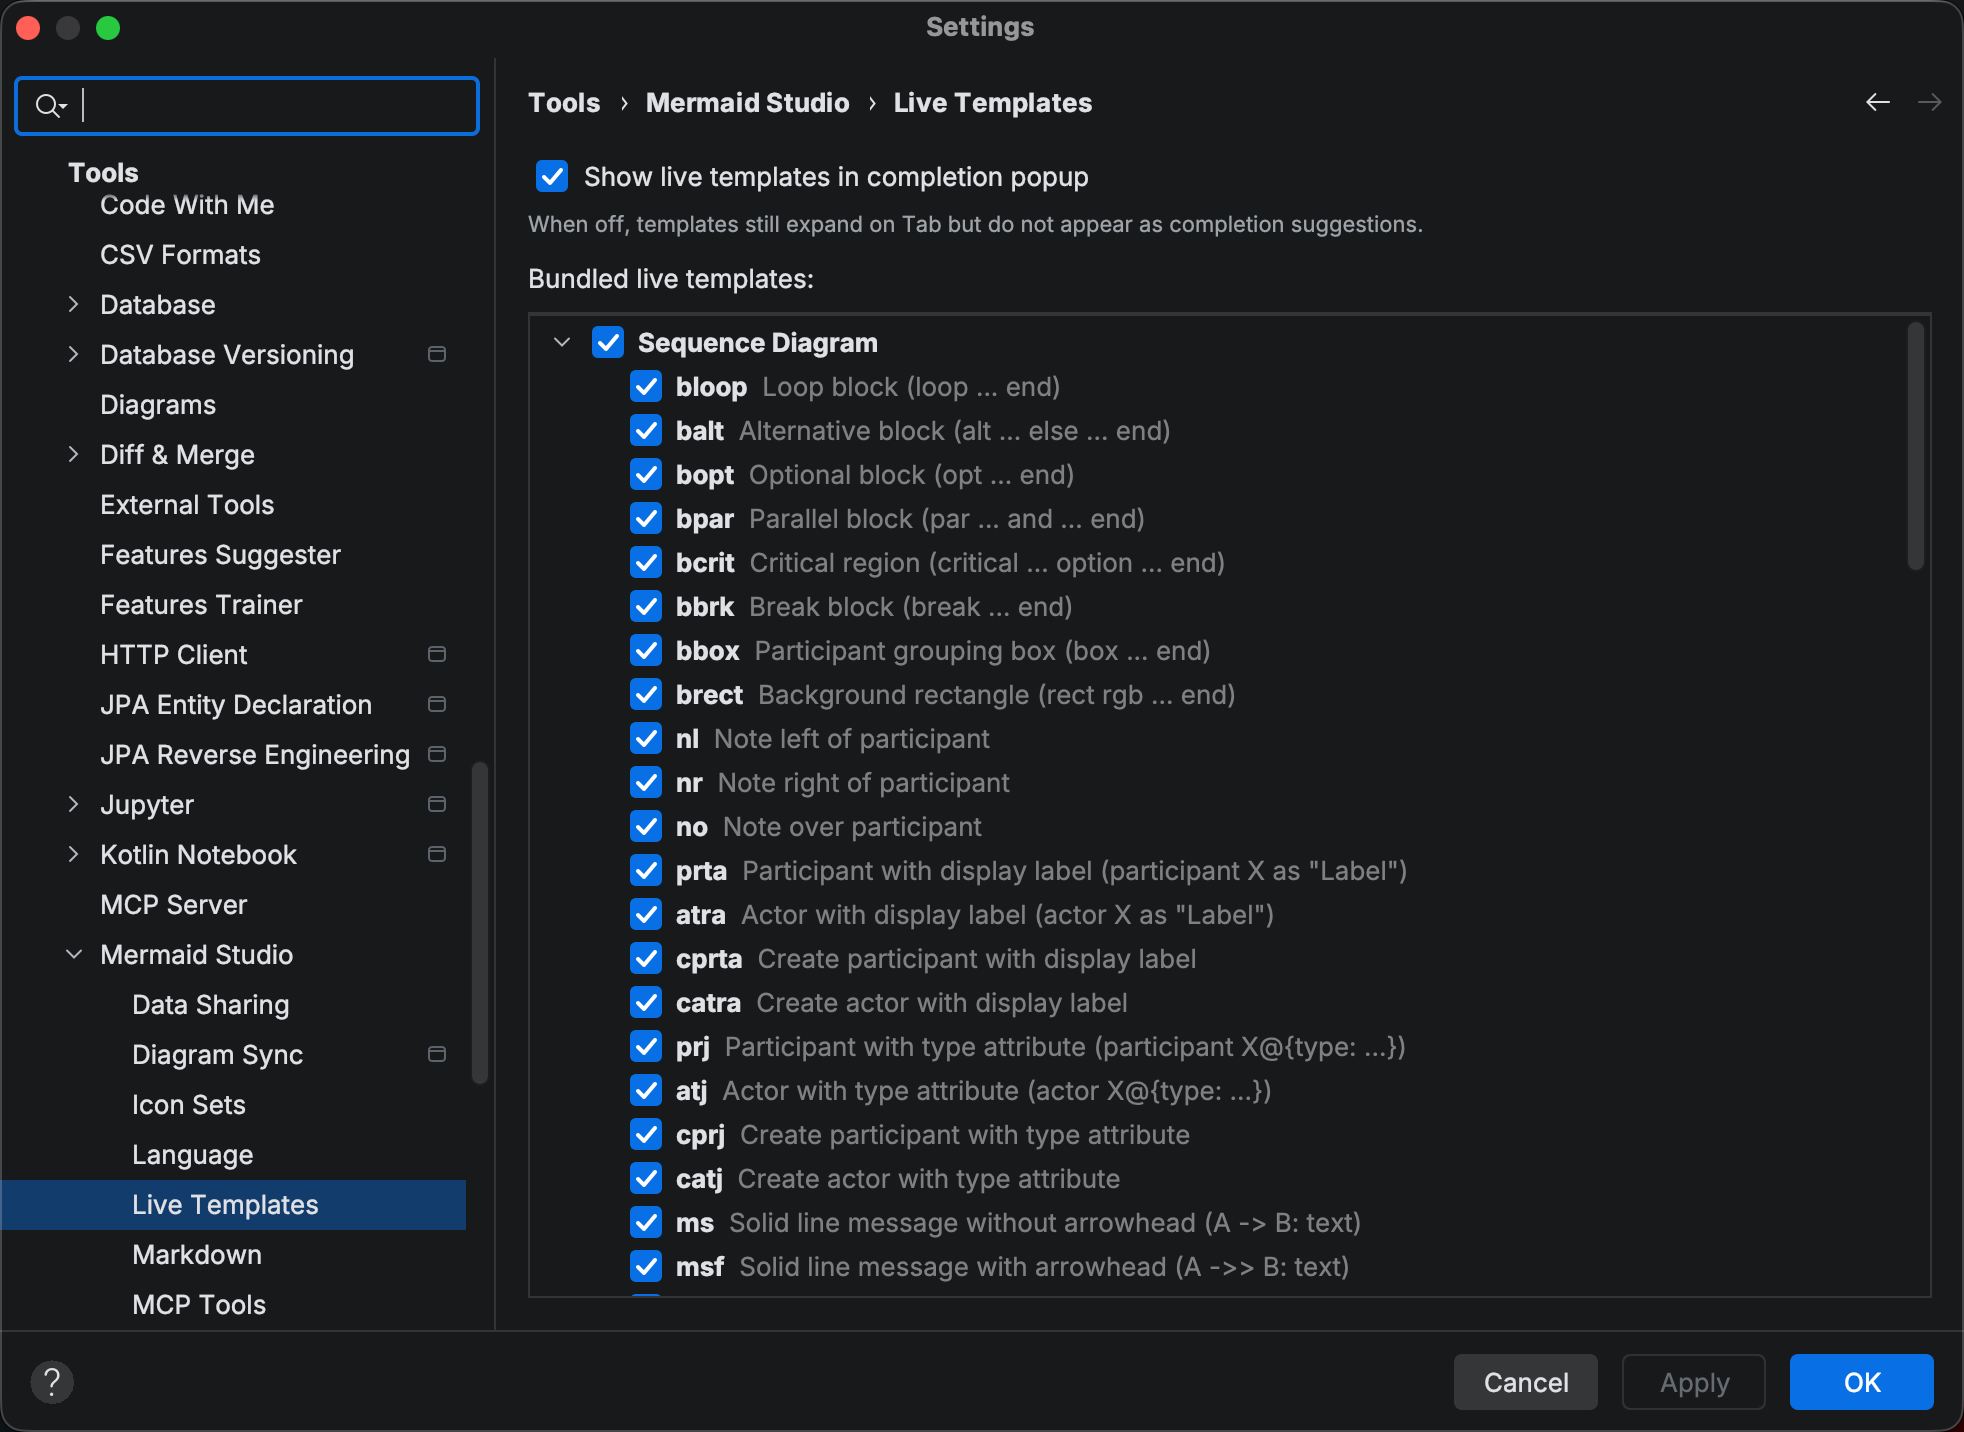Focus the settings search field
The image size is (1964, 1432).
247,105
